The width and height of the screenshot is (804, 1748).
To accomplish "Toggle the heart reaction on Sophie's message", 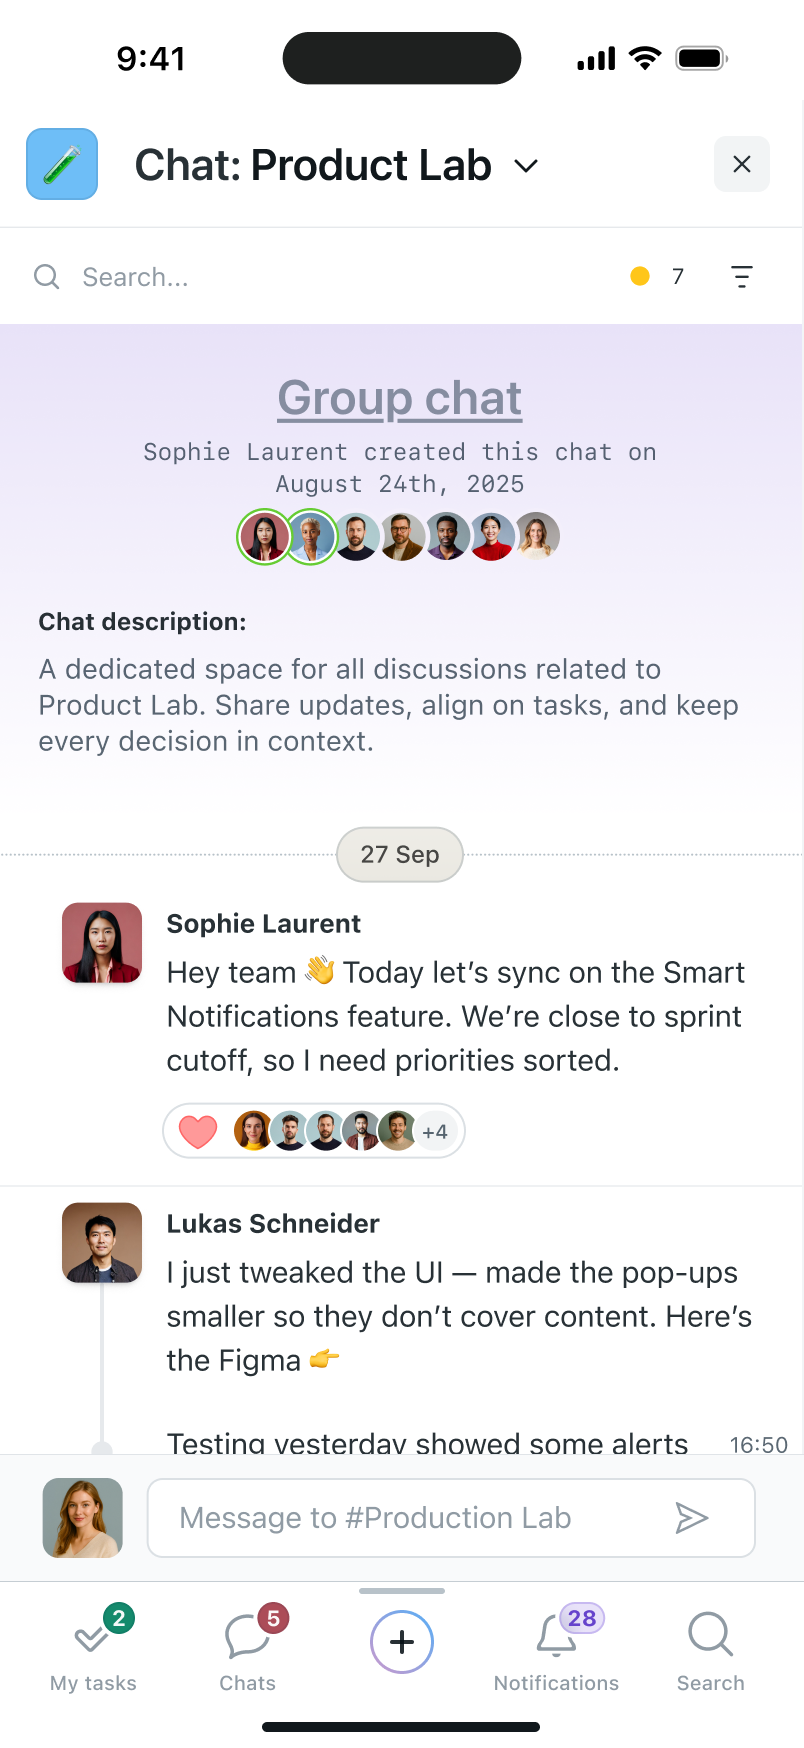I will click(x=198, y=1131).
